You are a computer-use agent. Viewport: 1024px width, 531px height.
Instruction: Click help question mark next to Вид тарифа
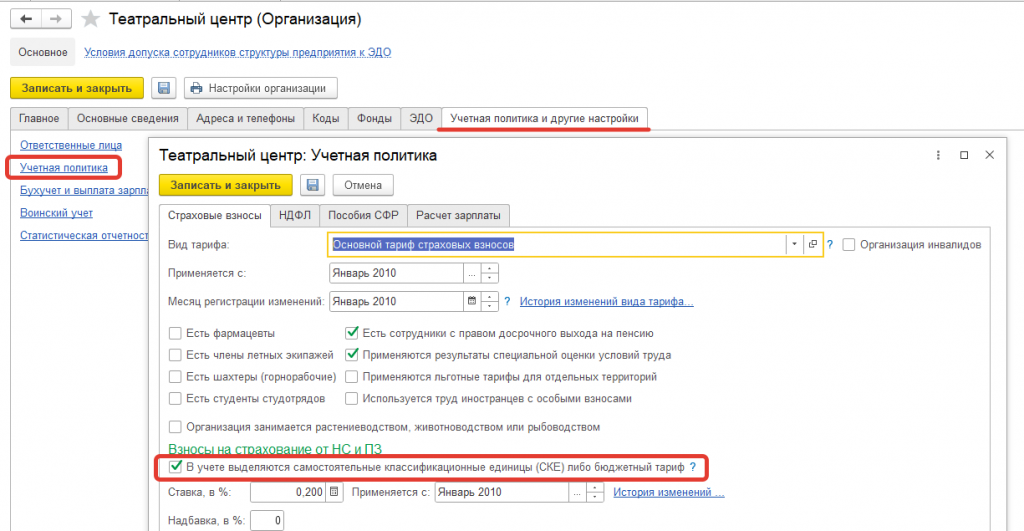pos(830,244)
